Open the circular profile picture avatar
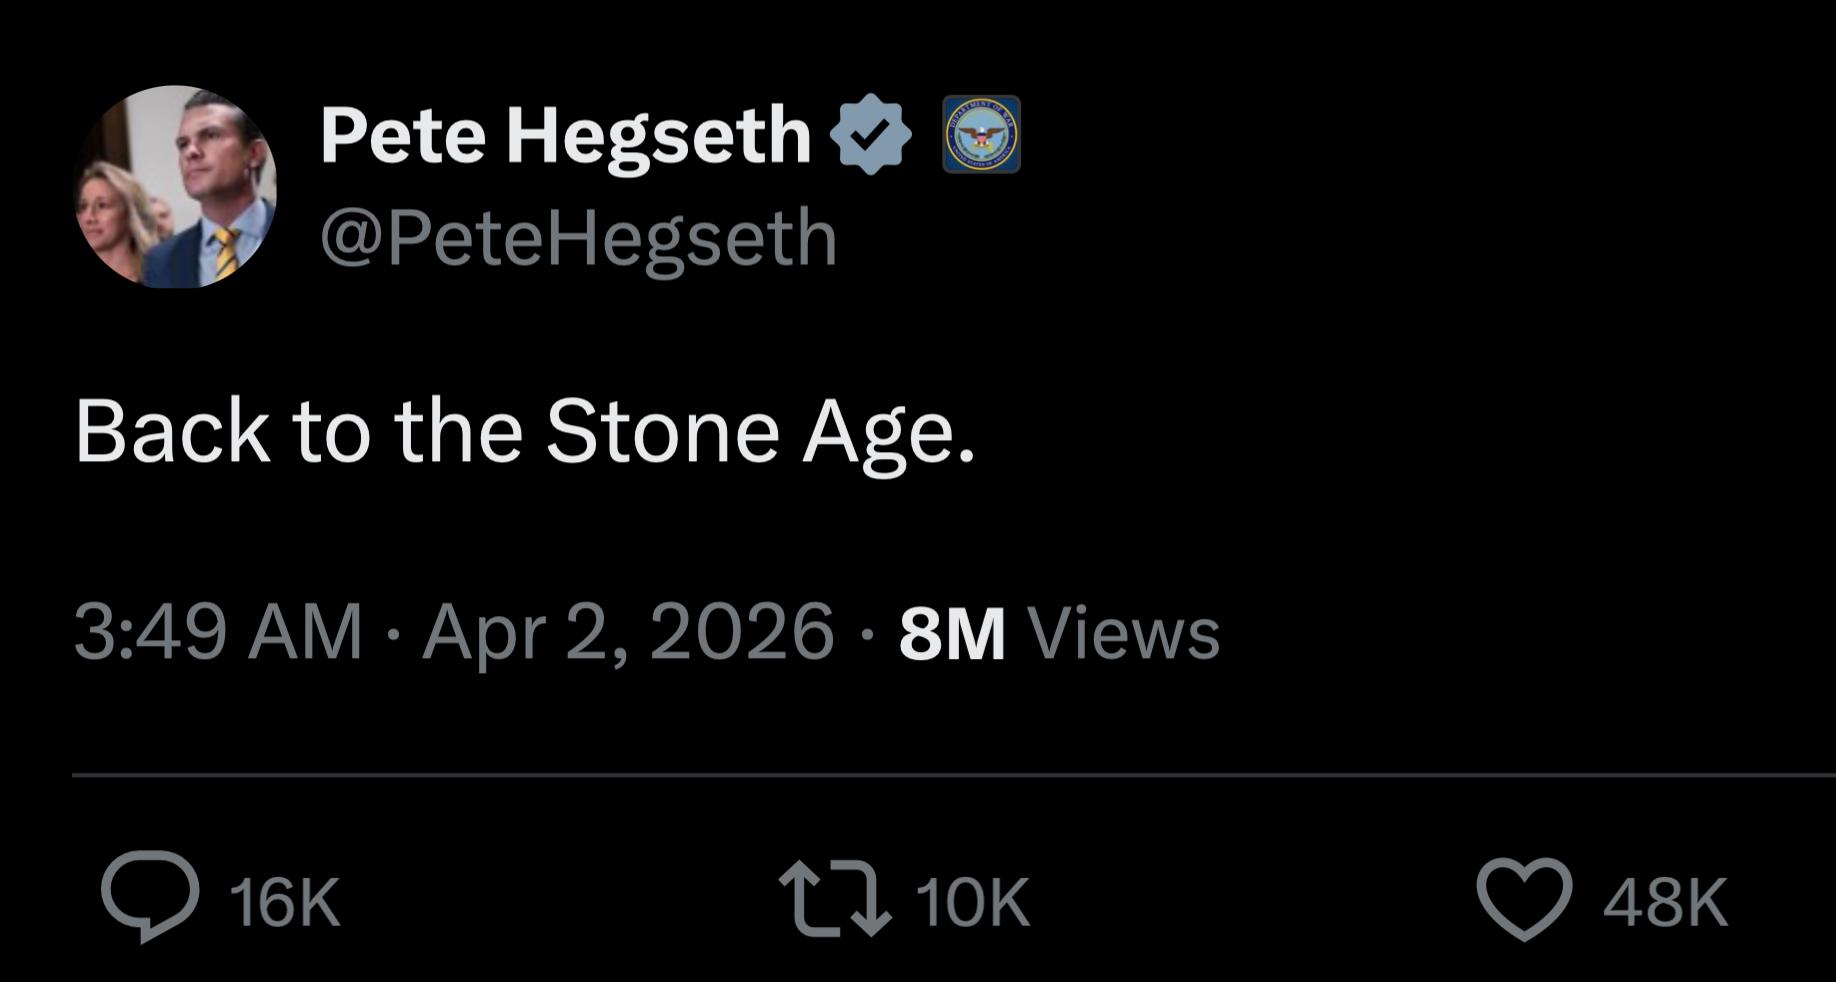Viewport: 1836px width, 982px height. [x=175, y=187]
